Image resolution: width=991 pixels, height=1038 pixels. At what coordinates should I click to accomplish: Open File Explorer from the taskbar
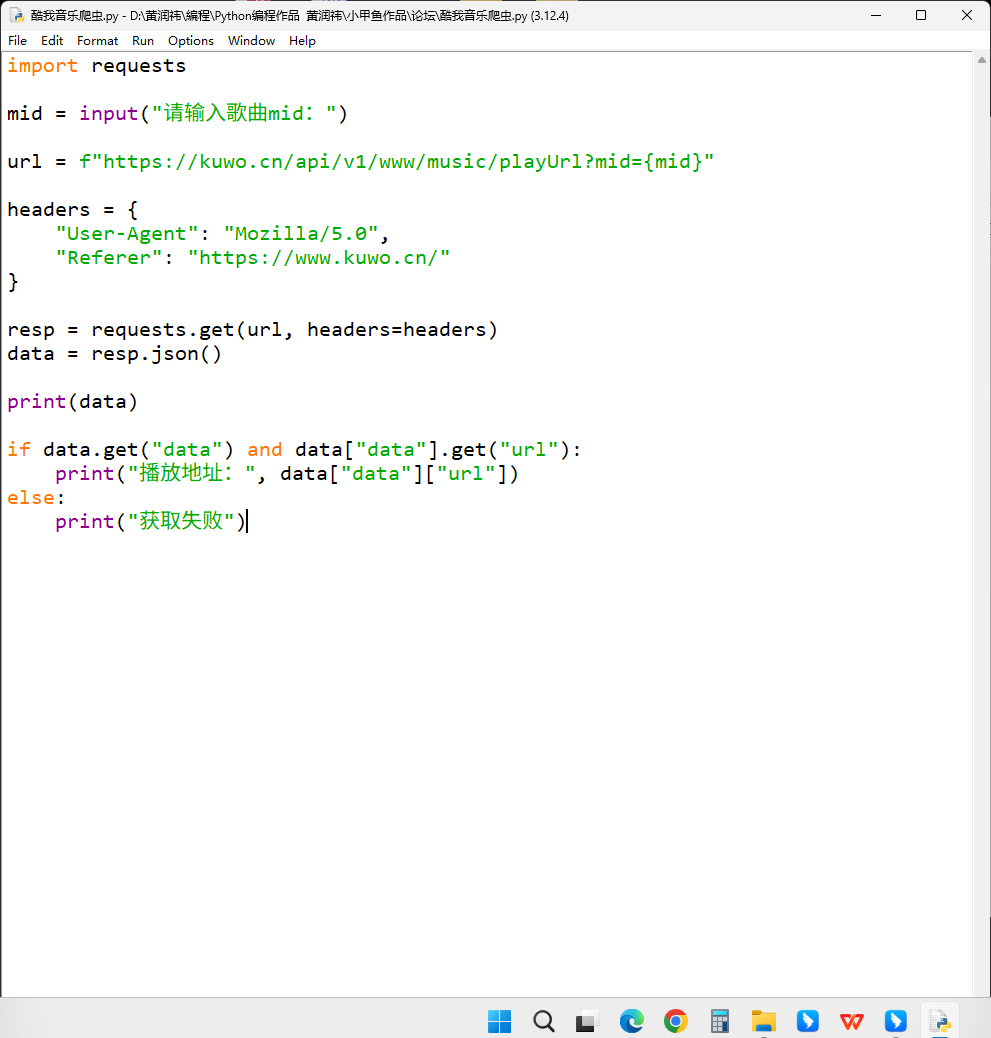point(763,1021)
